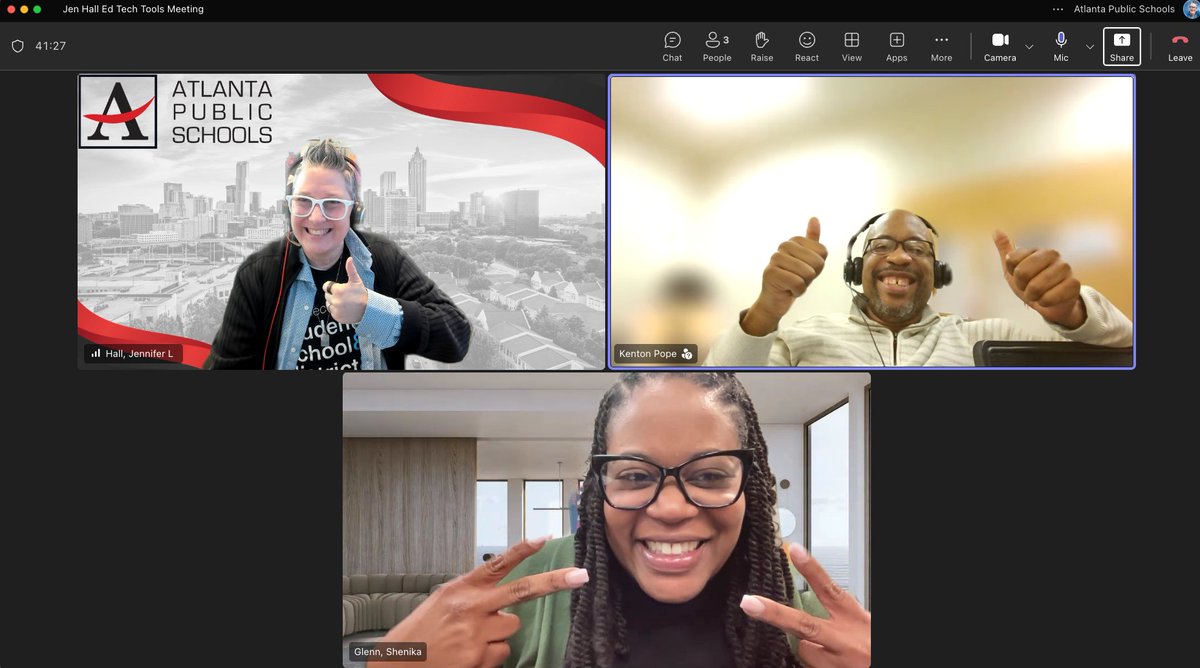This screenshot has width=1200, height=668.
Task: Click the Hall, Jennifer L name label
Action: tap(140, 353)
